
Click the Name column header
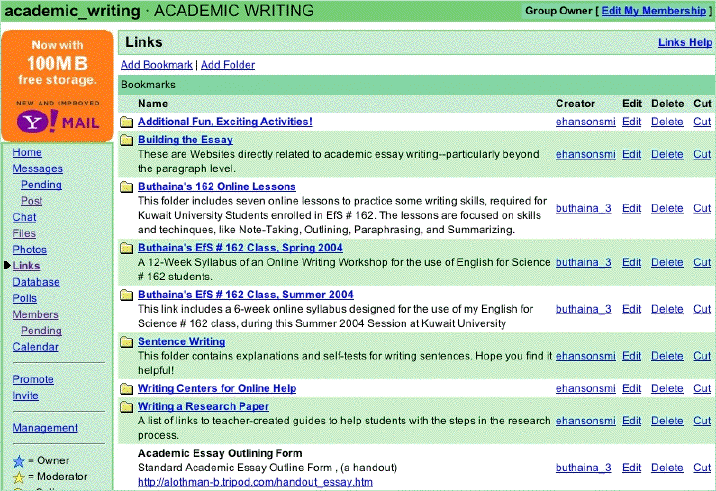153,104
